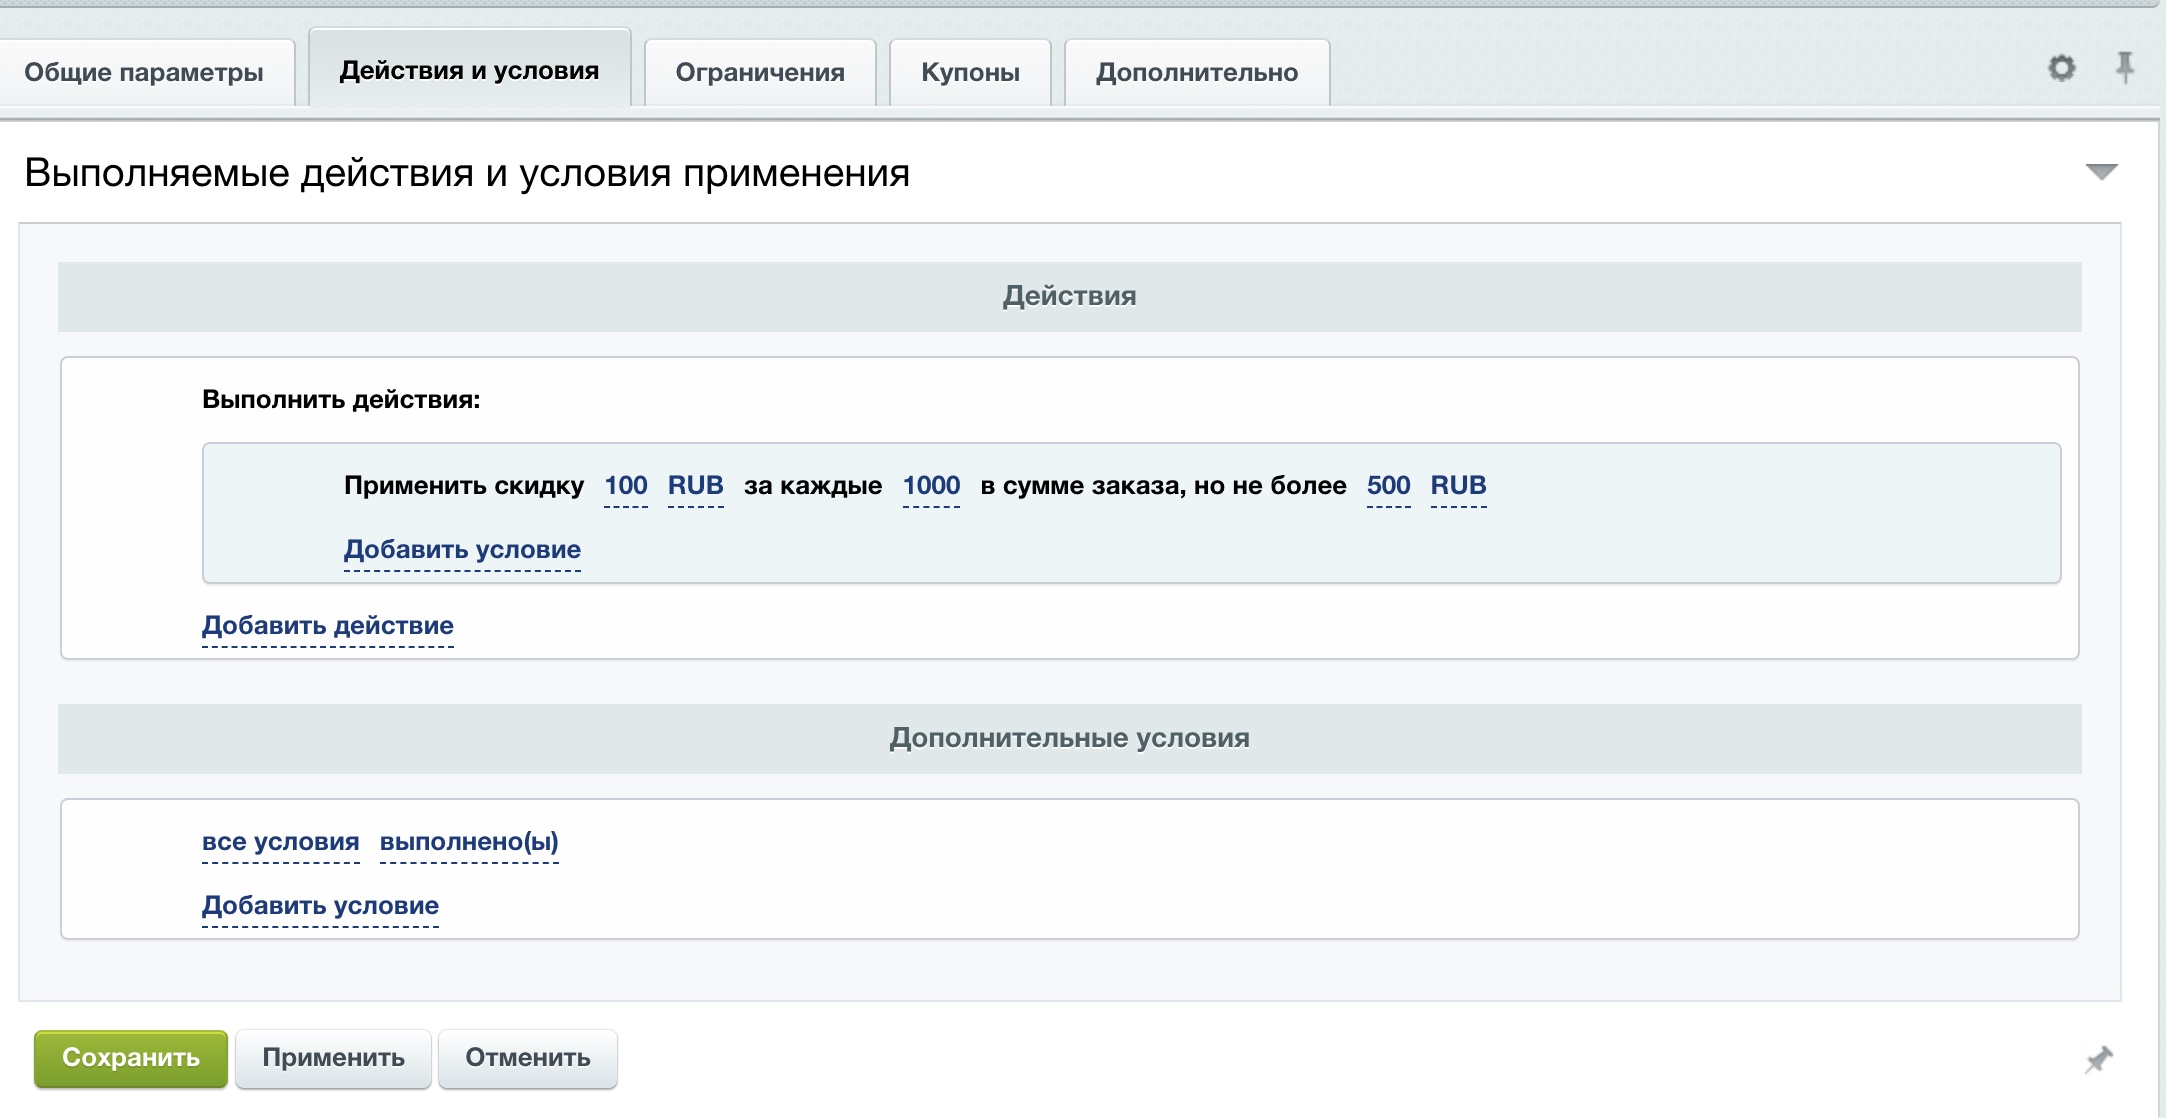Open the Ограничения tab
Image resolution: width=2166 pixels, height=1118 pixels.
click(x=760, y=73)
